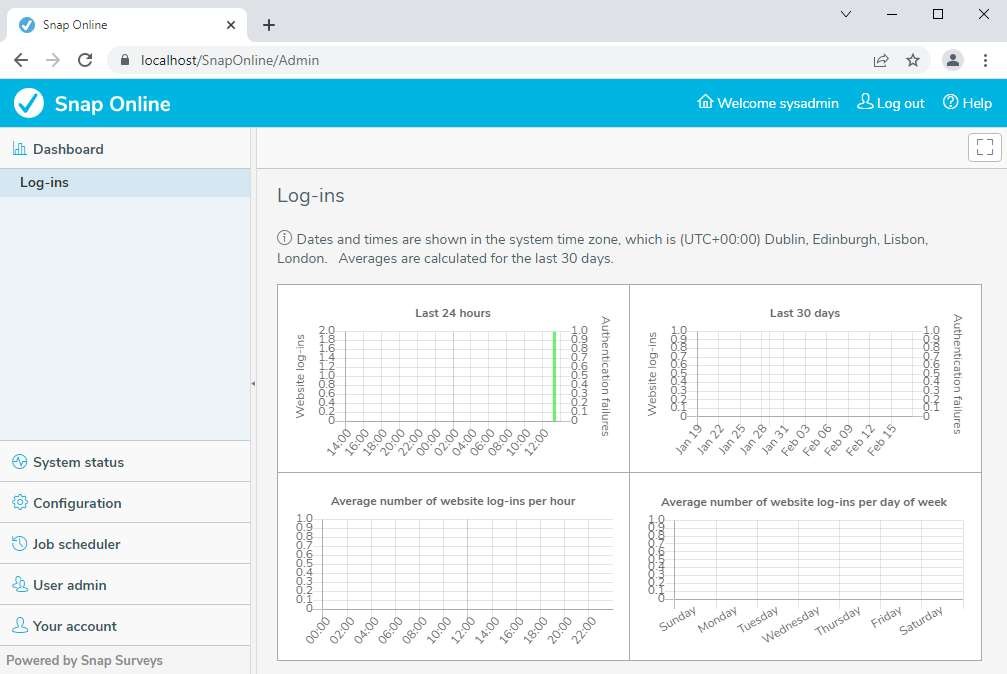The height and width of the screenshot is (674, 1007).
Task: Open the browser share page icon
Action: tap(880, 60)
